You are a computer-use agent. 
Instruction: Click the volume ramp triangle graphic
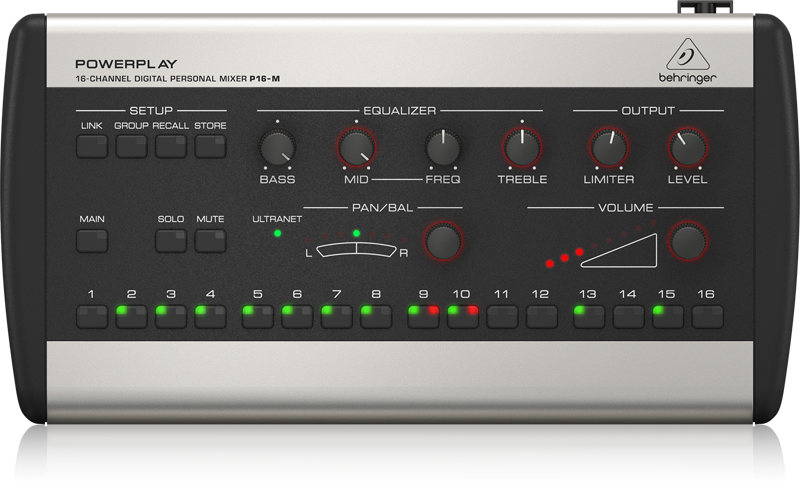coord(619,250)
